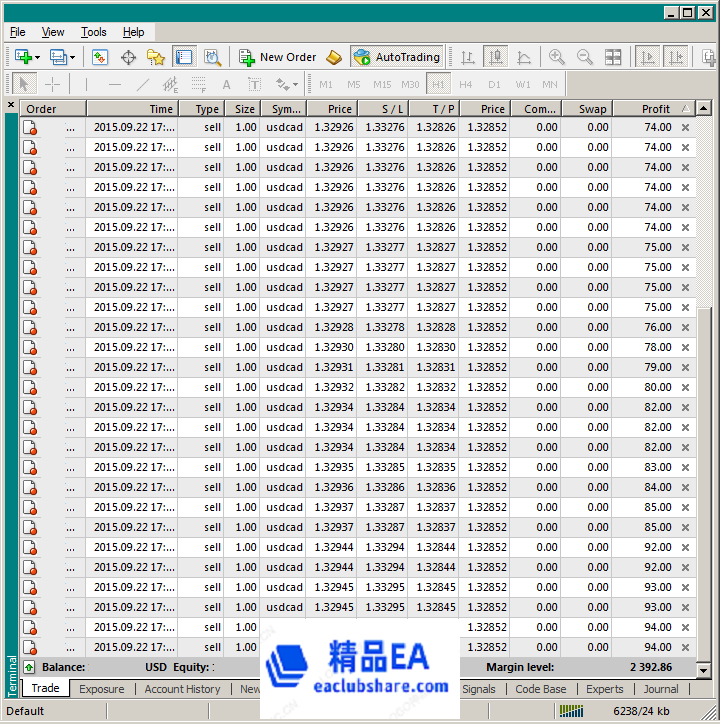This screenshot has width=720, height=724.
Task: Close the order with profit 80.00
Action: click(x=685, y=387)
